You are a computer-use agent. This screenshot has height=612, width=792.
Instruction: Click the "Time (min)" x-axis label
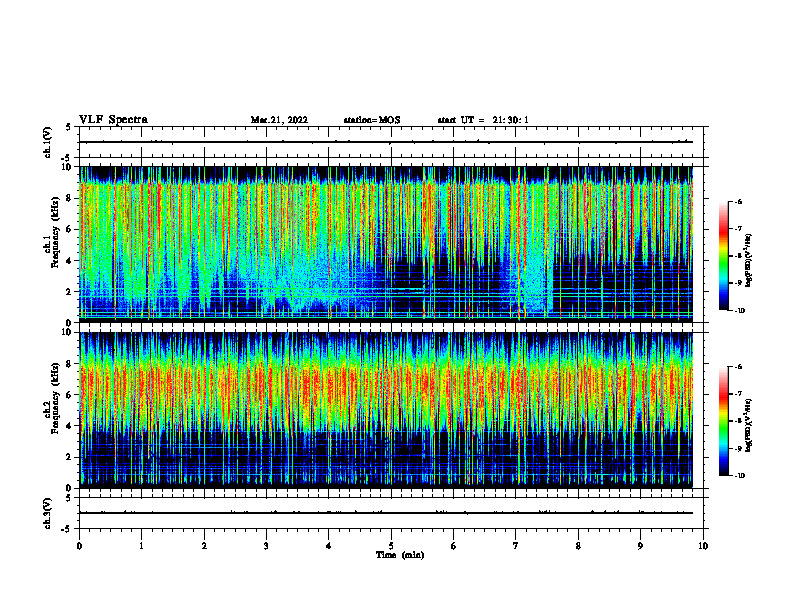click(400, 555)
